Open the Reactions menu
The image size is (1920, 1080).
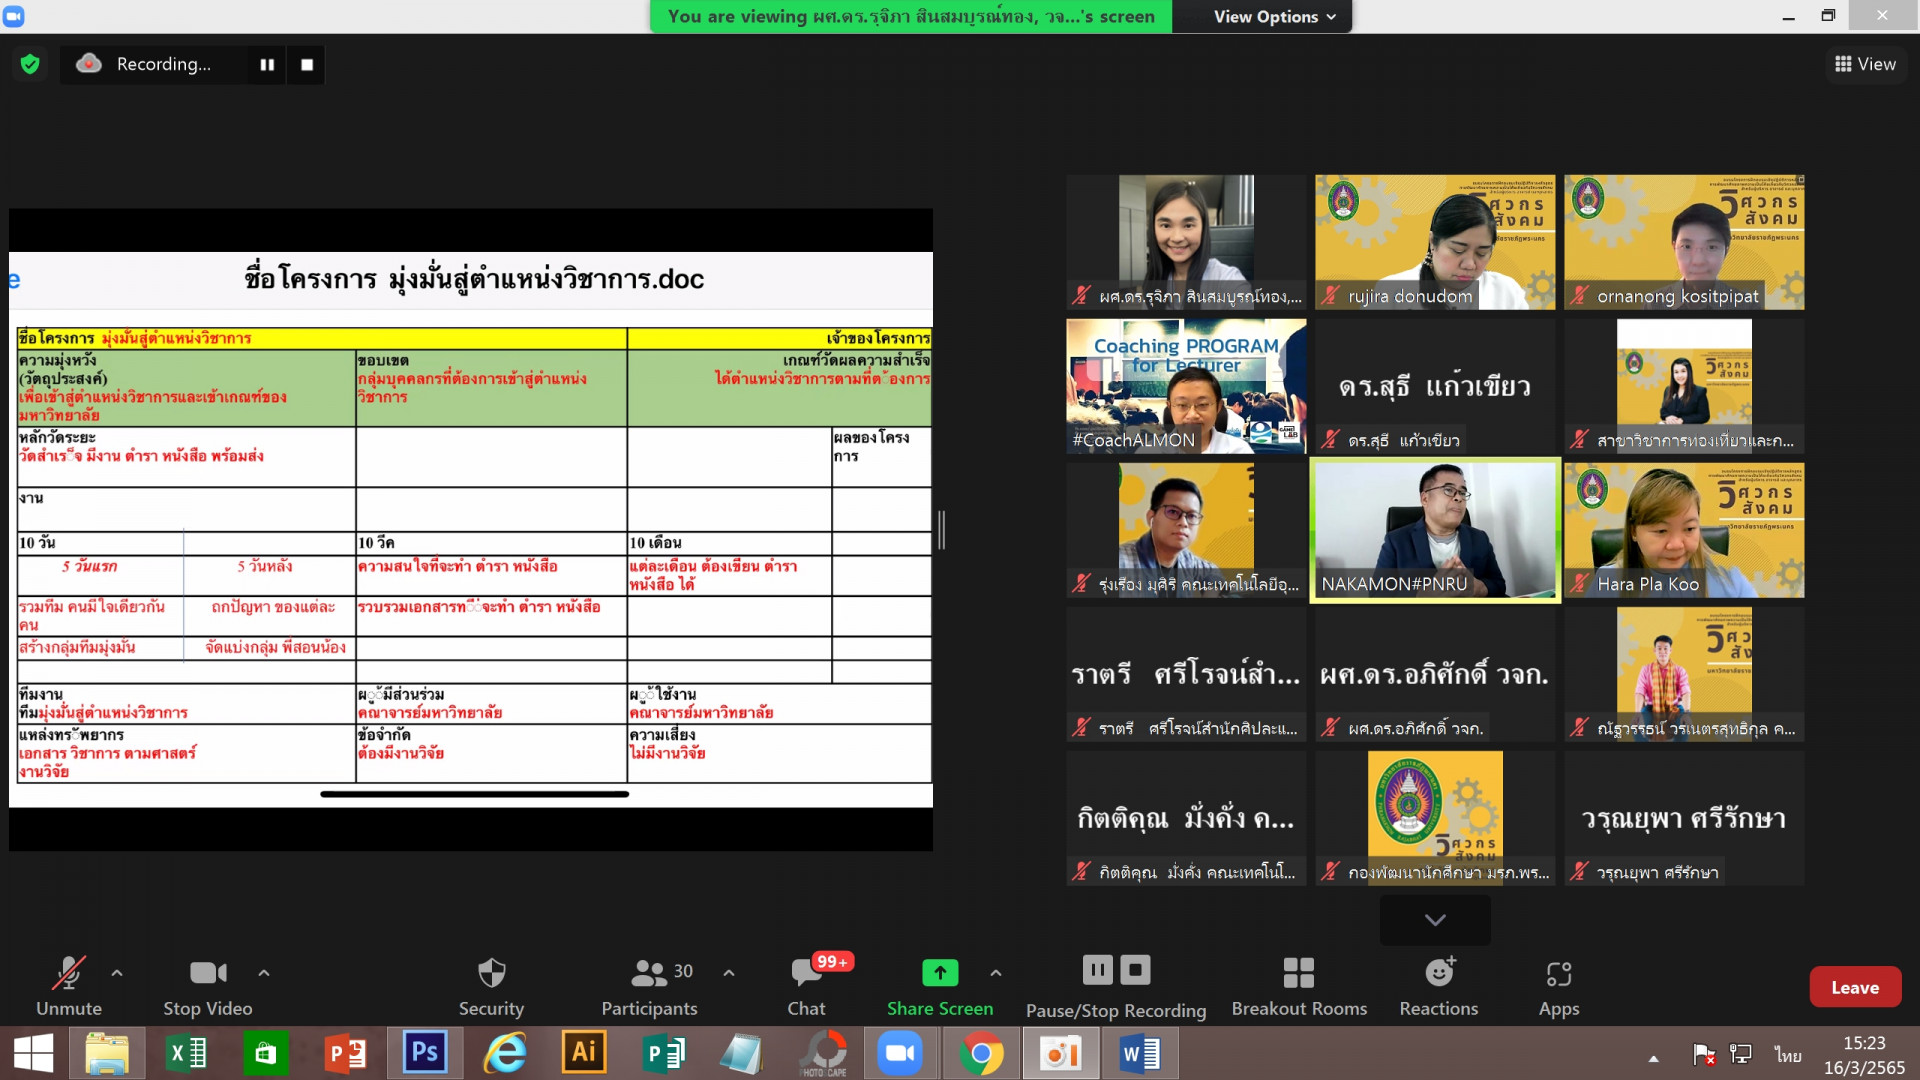click(x=1438, y=985)
